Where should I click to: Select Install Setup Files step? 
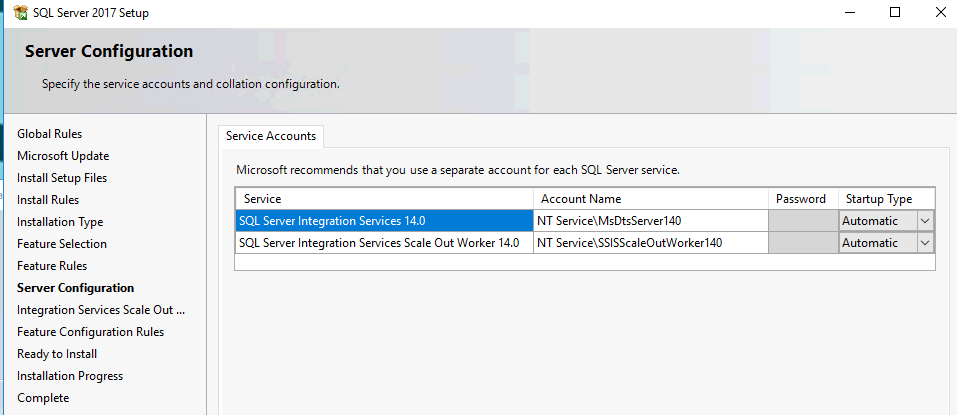pyautogui.click(x=62, y=178)
